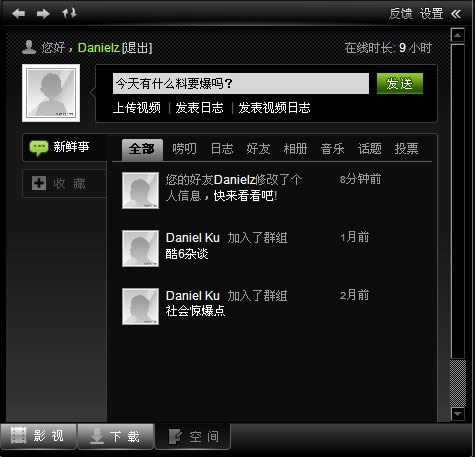
Task: Click the scrollbar up arrow
Action: [x=458, y=35]
